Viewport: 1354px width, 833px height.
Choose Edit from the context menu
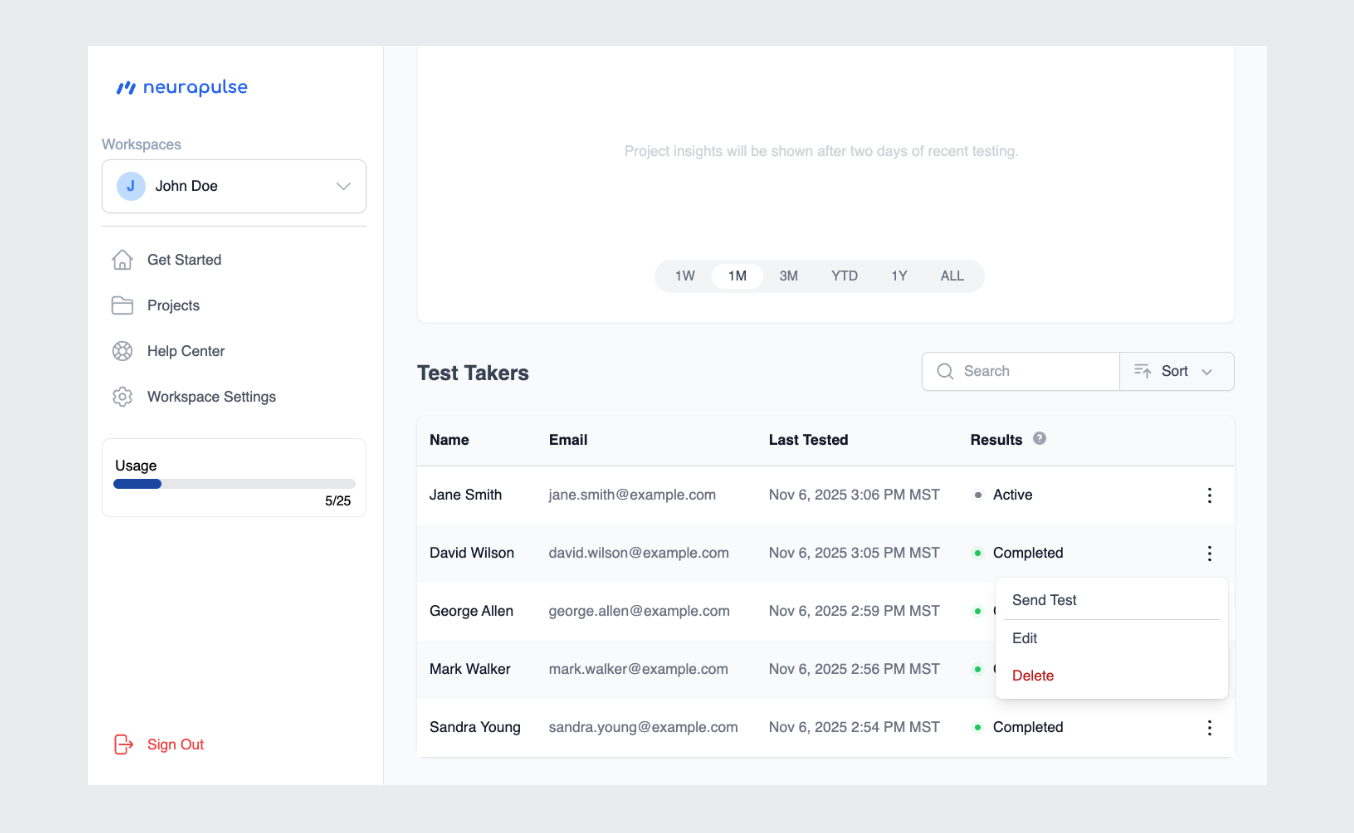click(1112, 638)
